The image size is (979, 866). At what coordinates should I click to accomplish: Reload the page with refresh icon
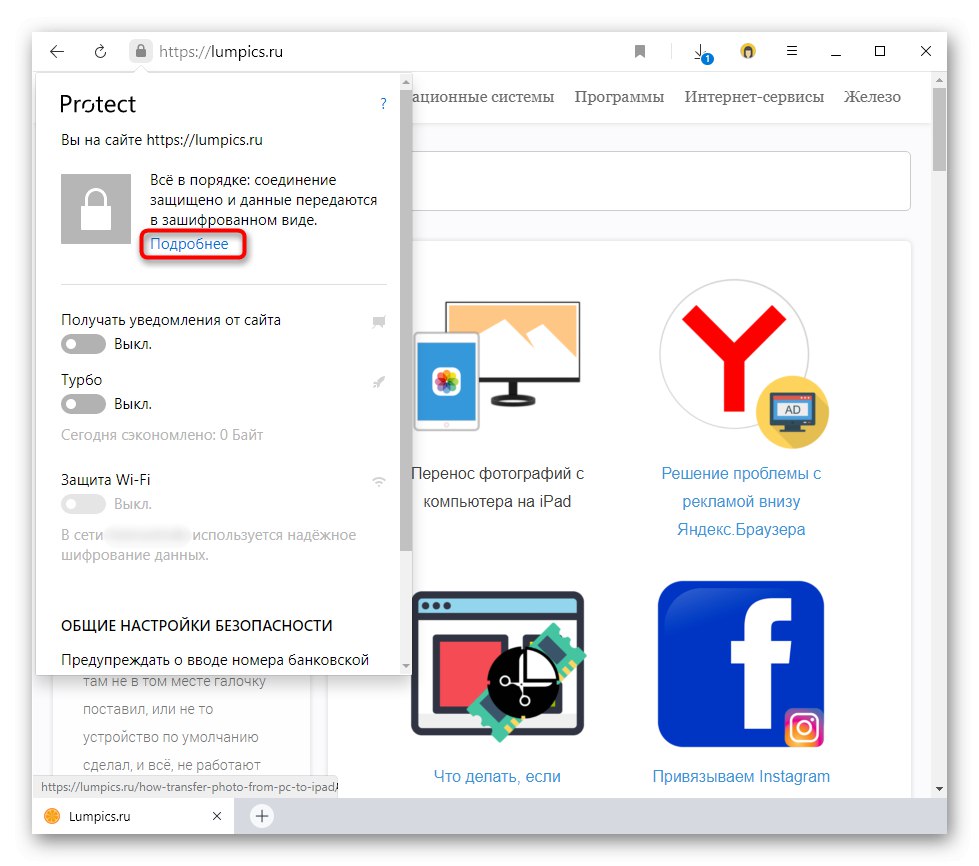[x=100, y=51]
